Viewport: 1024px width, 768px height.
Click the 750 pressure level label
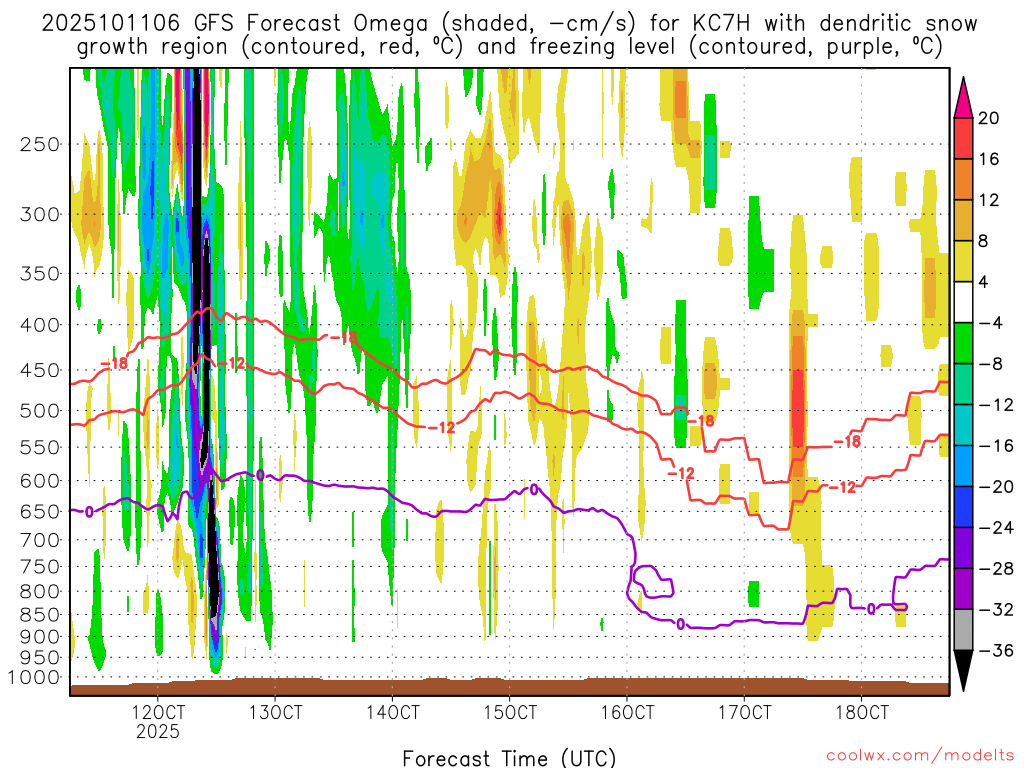coord(40,567)
